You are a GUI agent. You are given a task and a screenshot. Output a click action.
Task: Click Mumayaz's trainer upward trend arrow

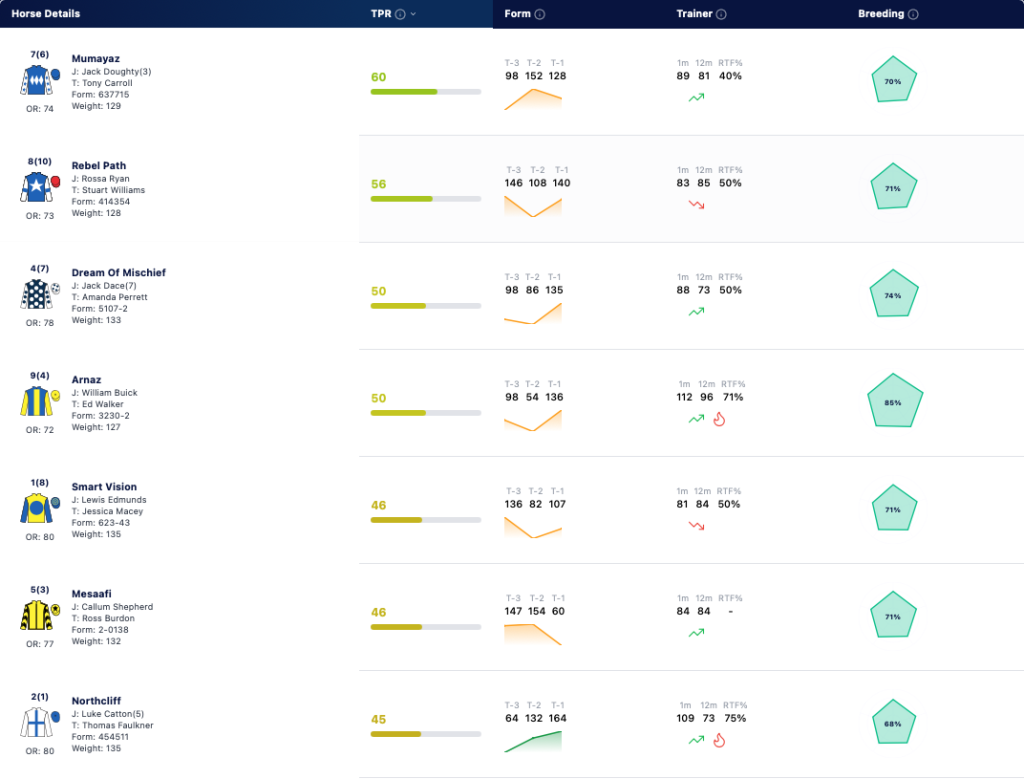(696, 98)
